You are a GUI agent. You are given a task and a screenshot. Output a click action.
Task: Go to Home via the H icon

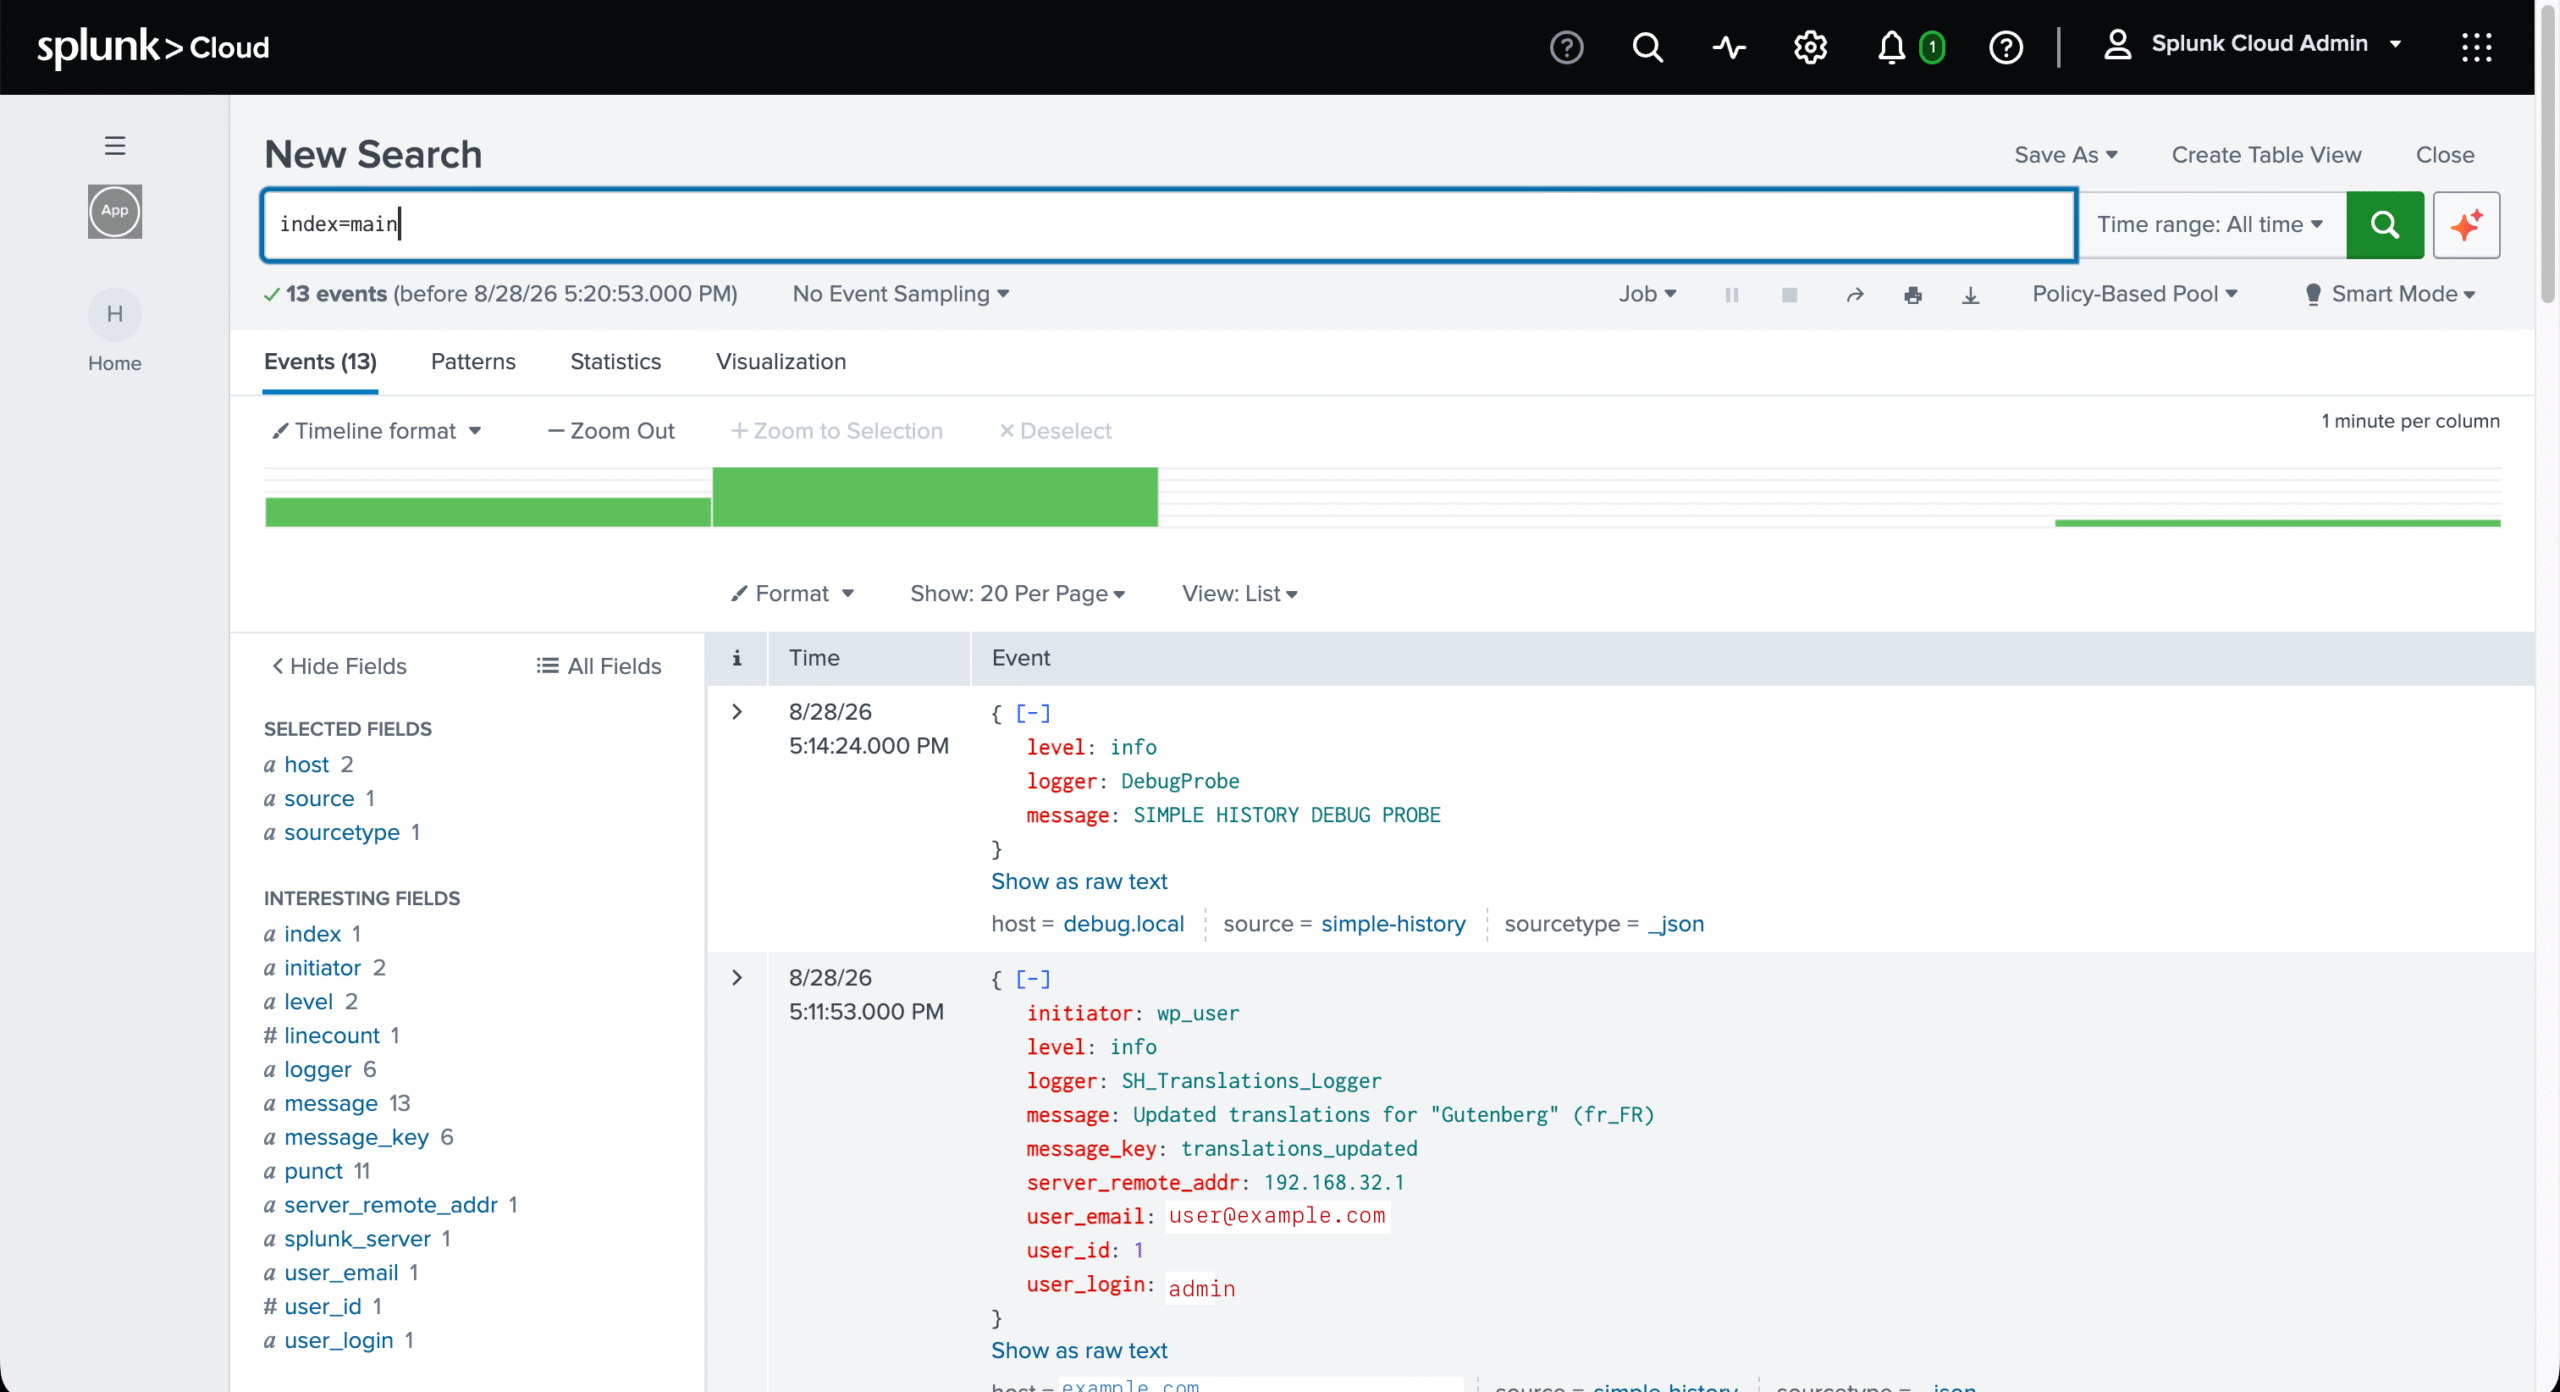coord(115,315)
